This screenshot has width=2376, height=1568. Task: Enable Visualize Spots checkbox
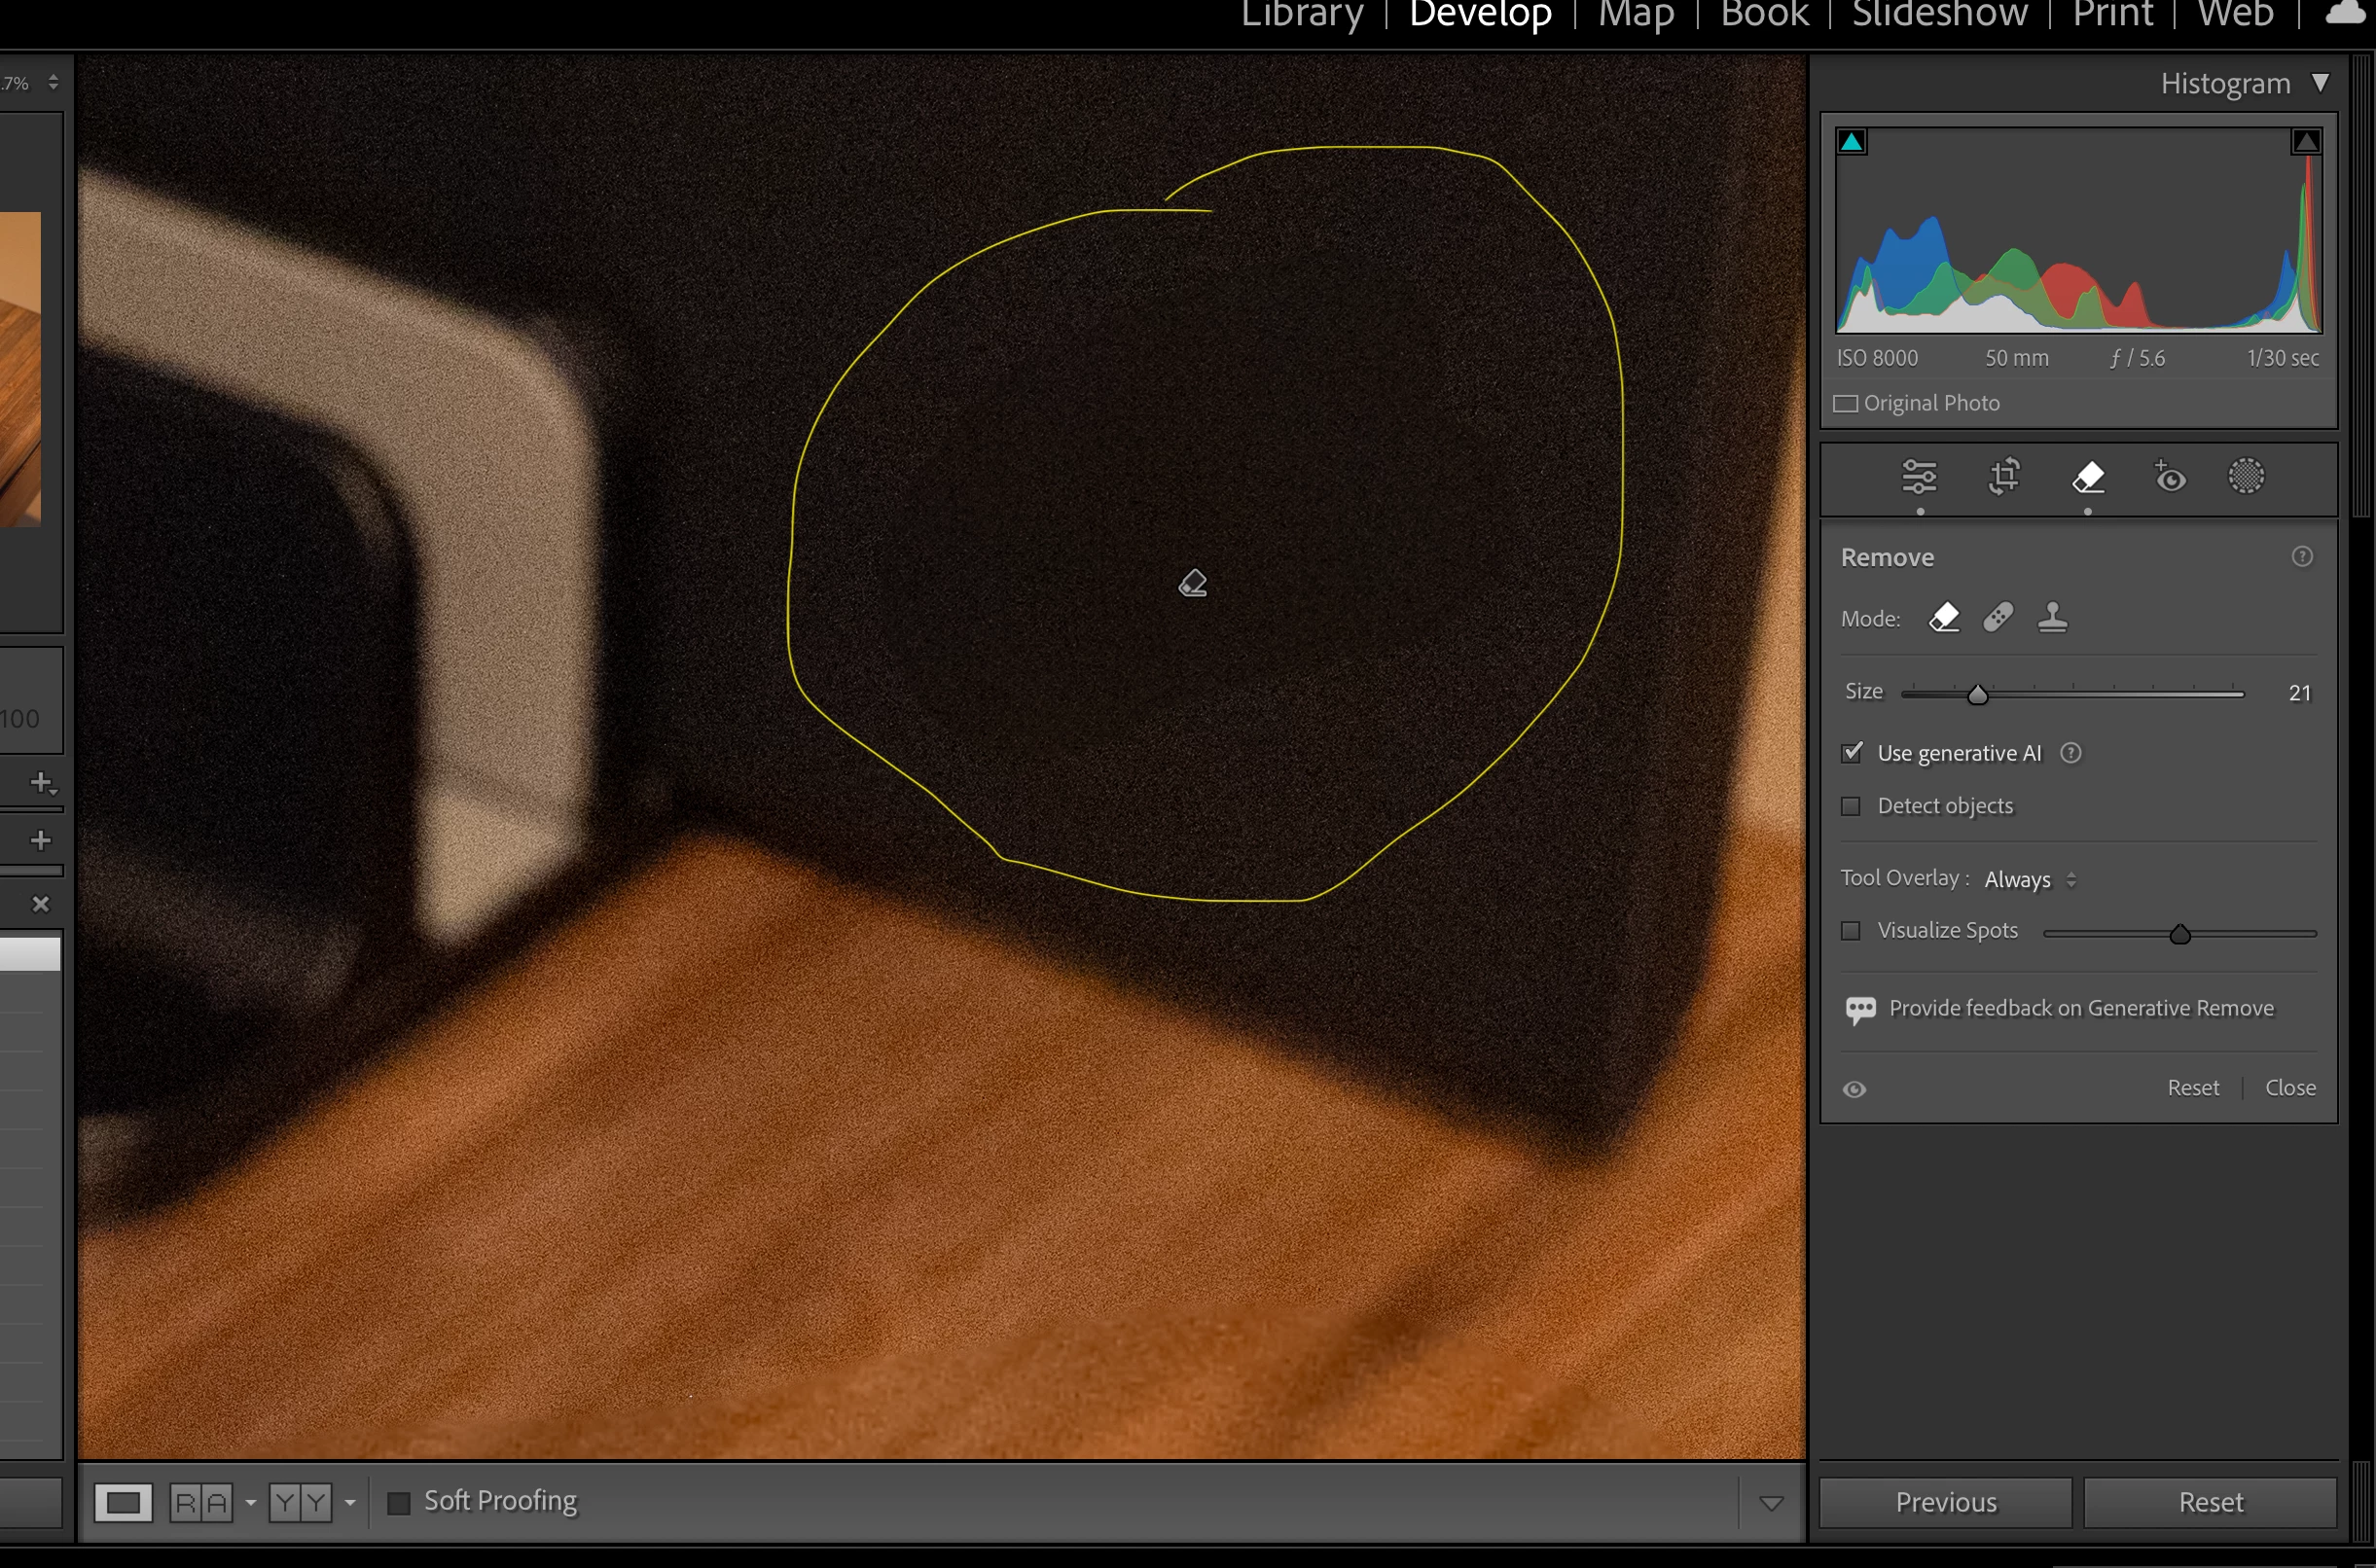click(x=1852, y=931)
